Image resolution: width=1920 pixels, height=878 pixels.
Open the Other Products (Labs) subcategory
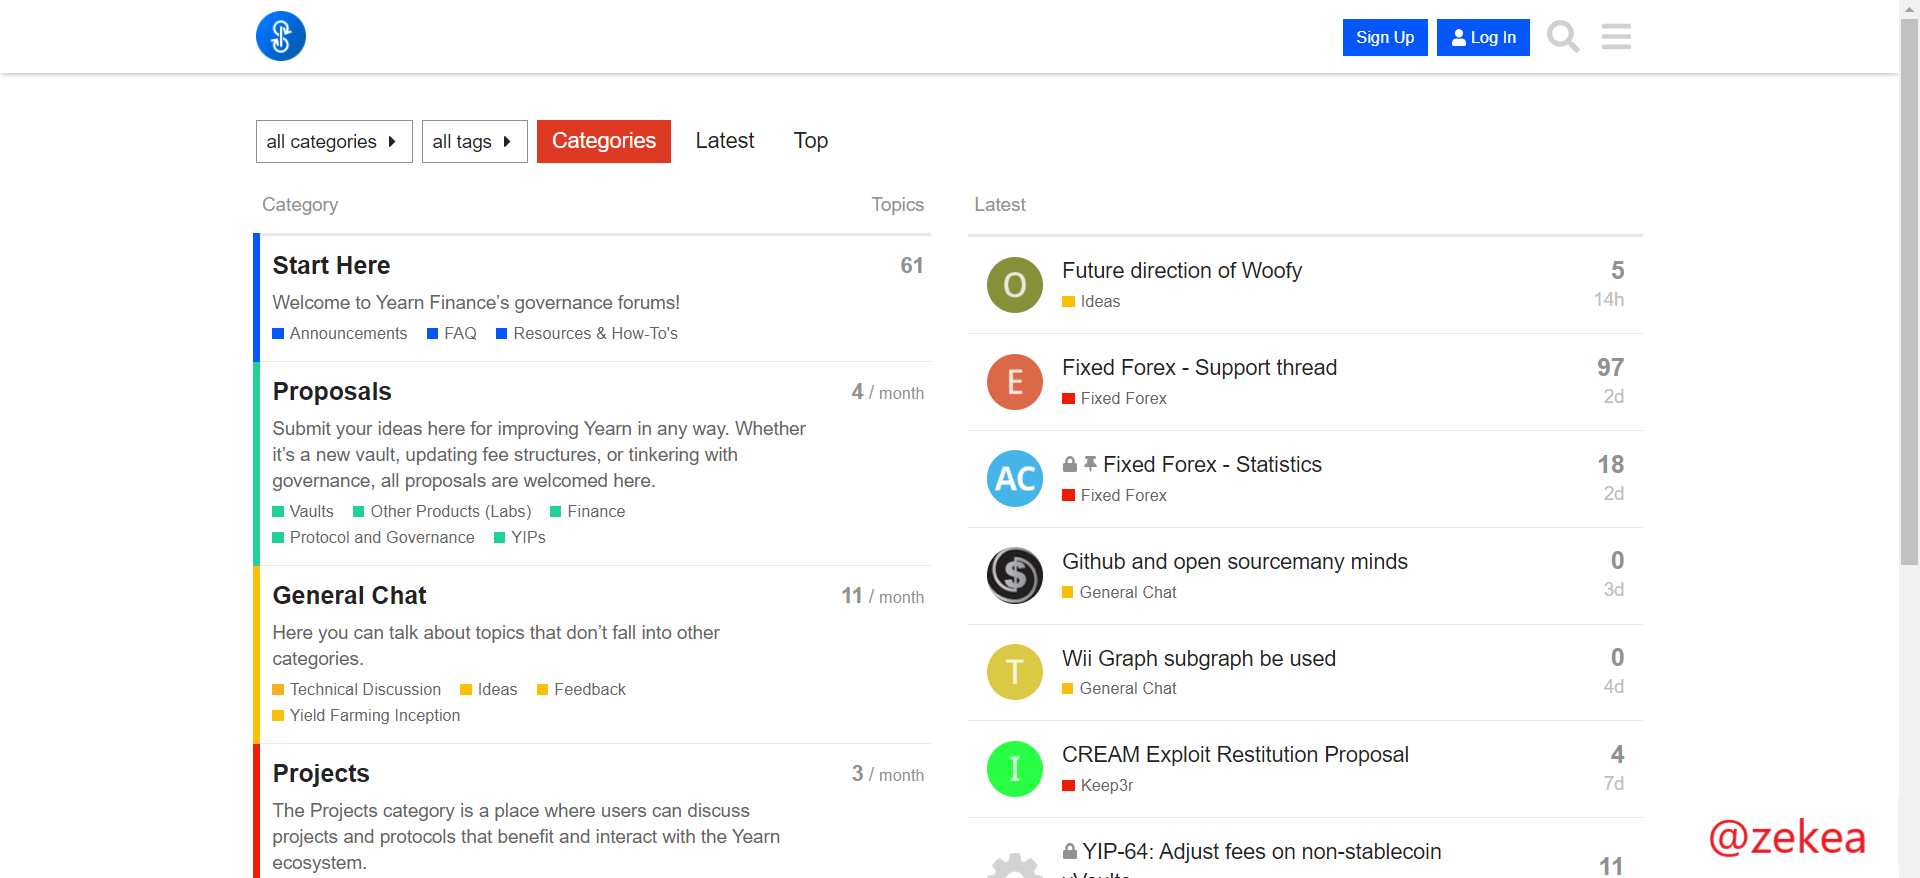click(x=442, y=511)
